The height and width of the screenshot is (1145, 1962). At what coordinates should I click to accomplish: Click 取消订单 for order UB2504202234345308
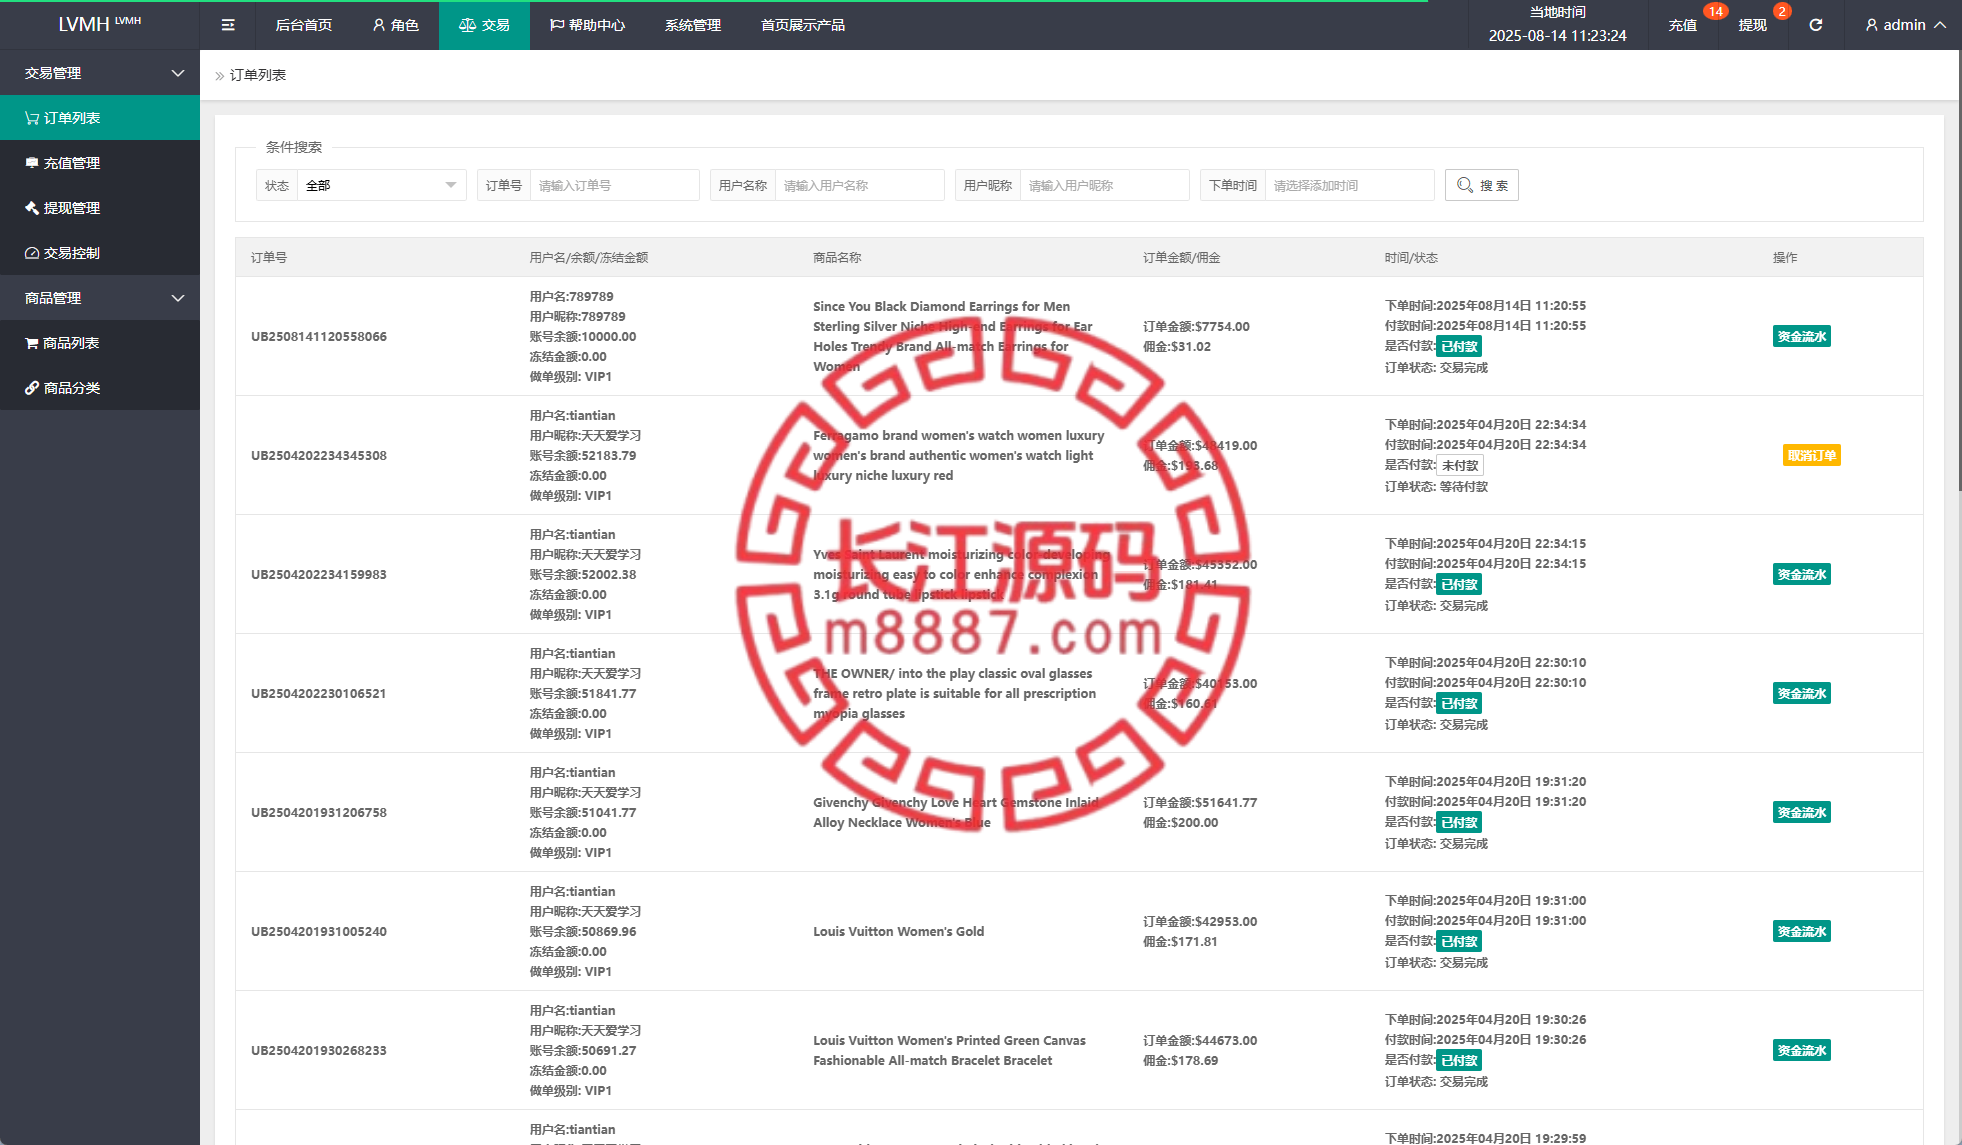[1812, 456]
